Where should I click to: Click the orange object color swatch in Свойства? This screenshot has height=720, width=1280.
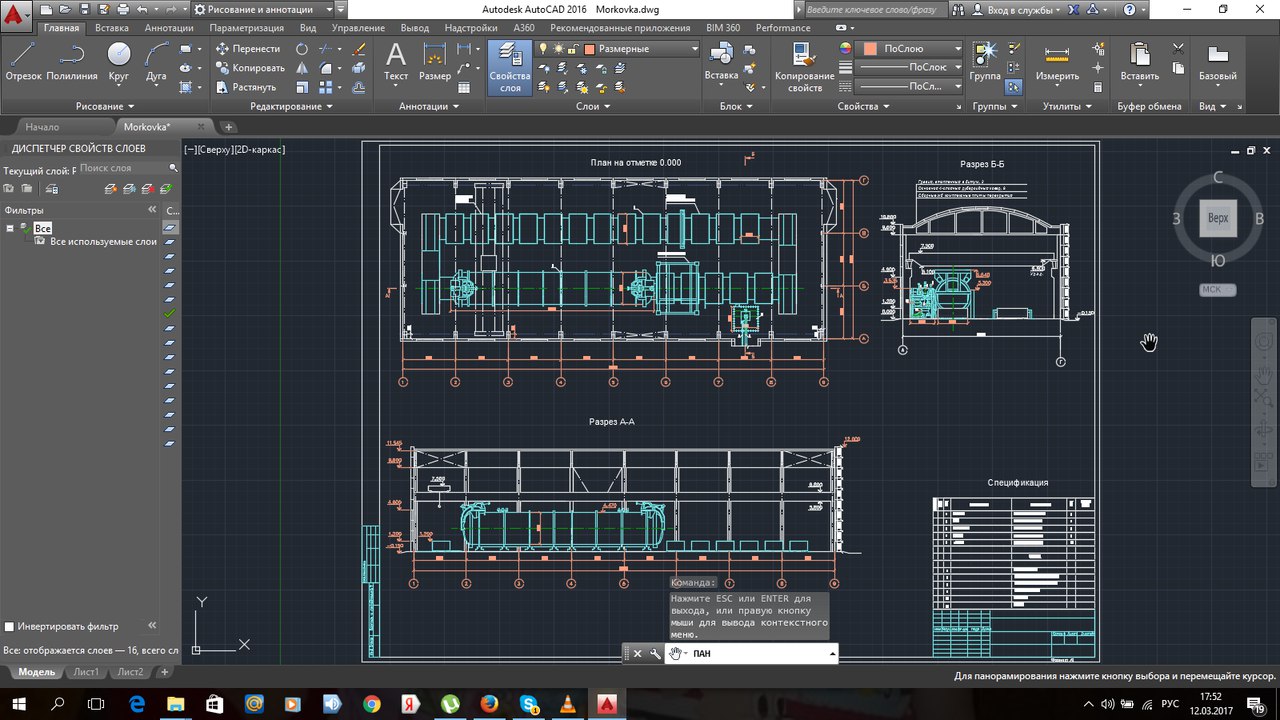click(x=870, y=49)
